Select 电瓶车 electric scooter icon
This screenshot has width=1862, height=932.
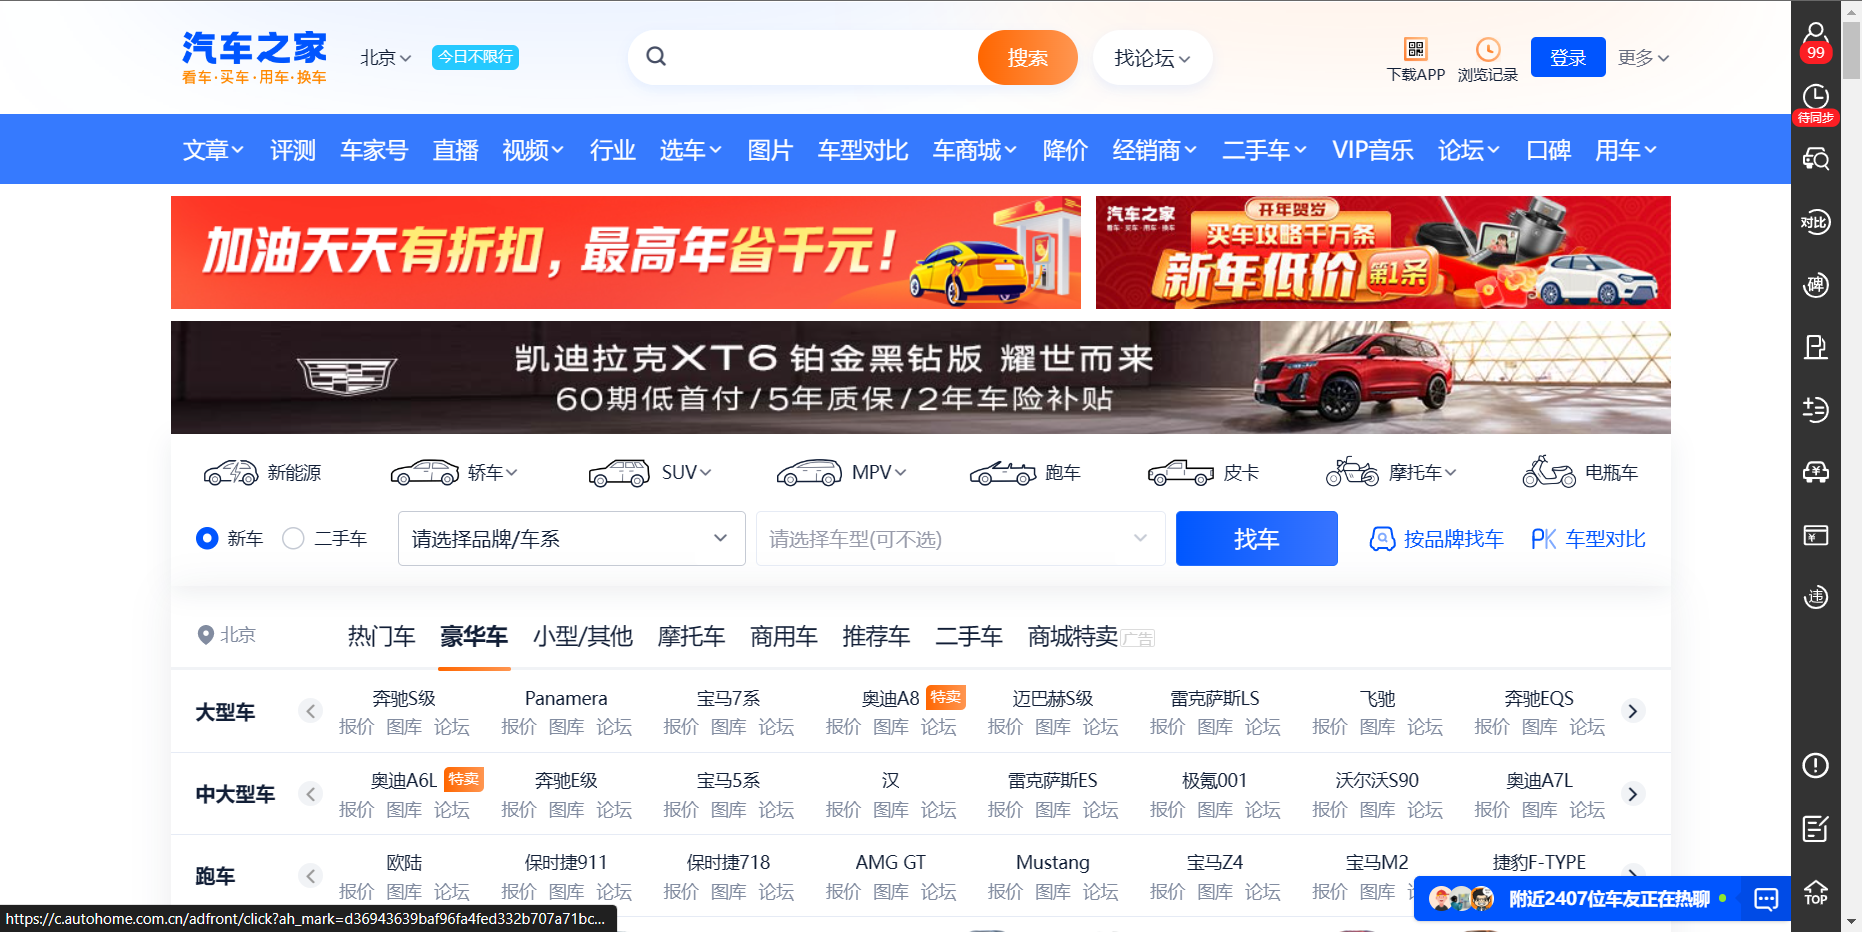1549,472
